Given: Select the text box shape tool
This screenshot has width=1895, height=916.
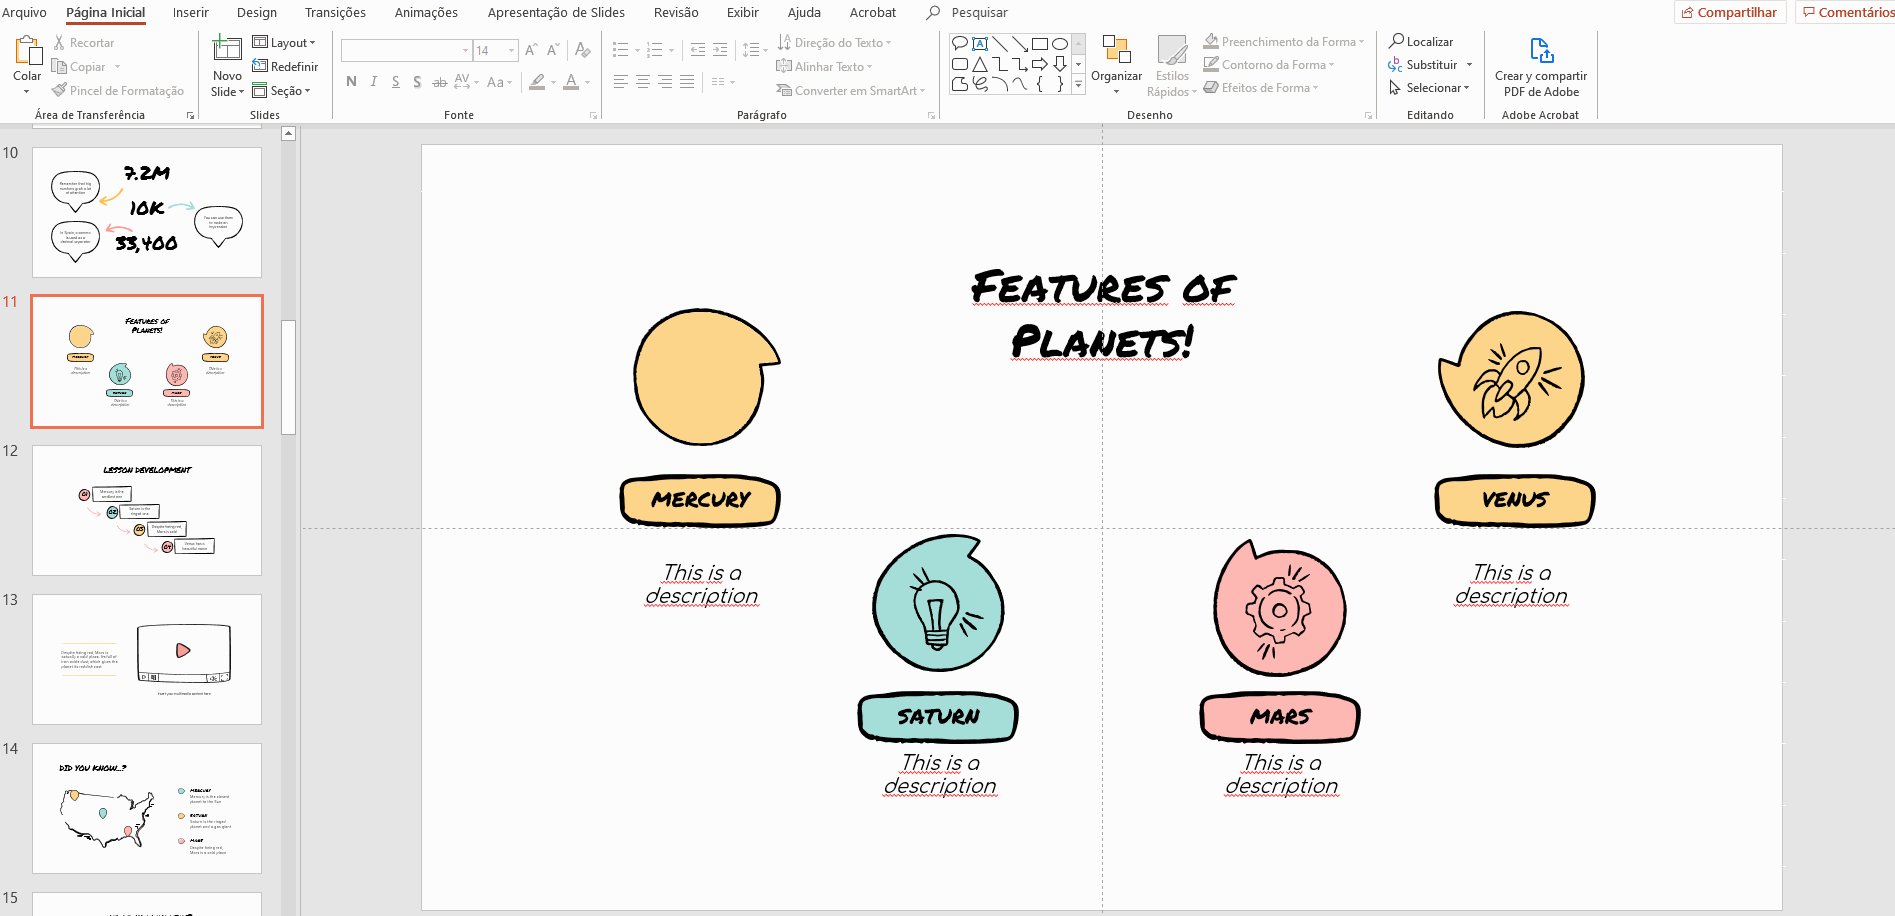Looking at the screenshot, I should (x=980, y=43).
